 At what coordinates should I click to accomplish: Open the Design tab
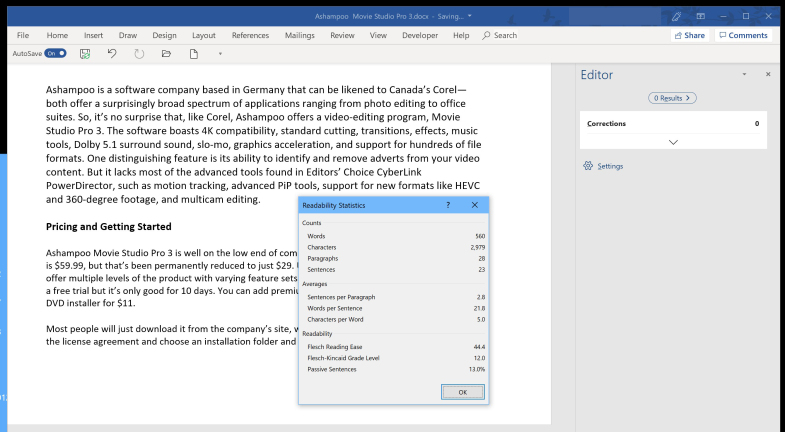(164, 35)
